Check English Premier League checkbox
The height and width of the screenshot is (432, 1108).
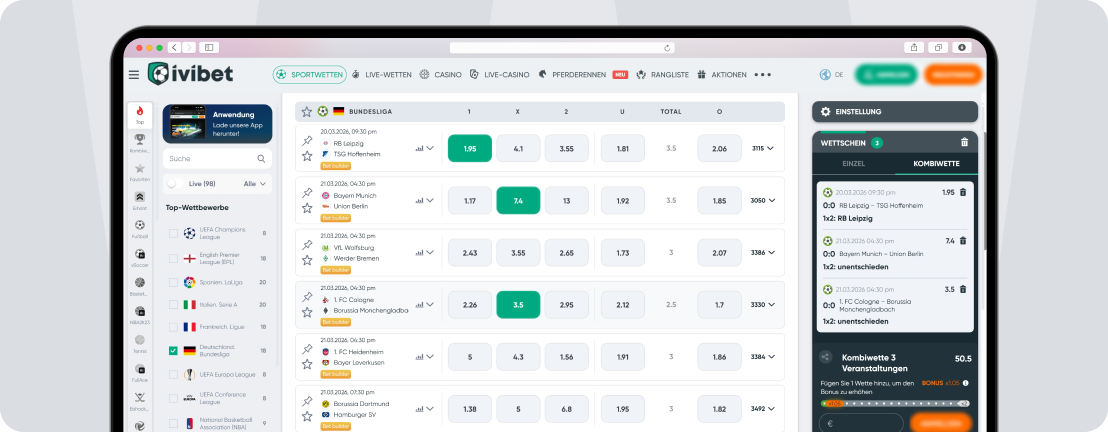(173, 259)
